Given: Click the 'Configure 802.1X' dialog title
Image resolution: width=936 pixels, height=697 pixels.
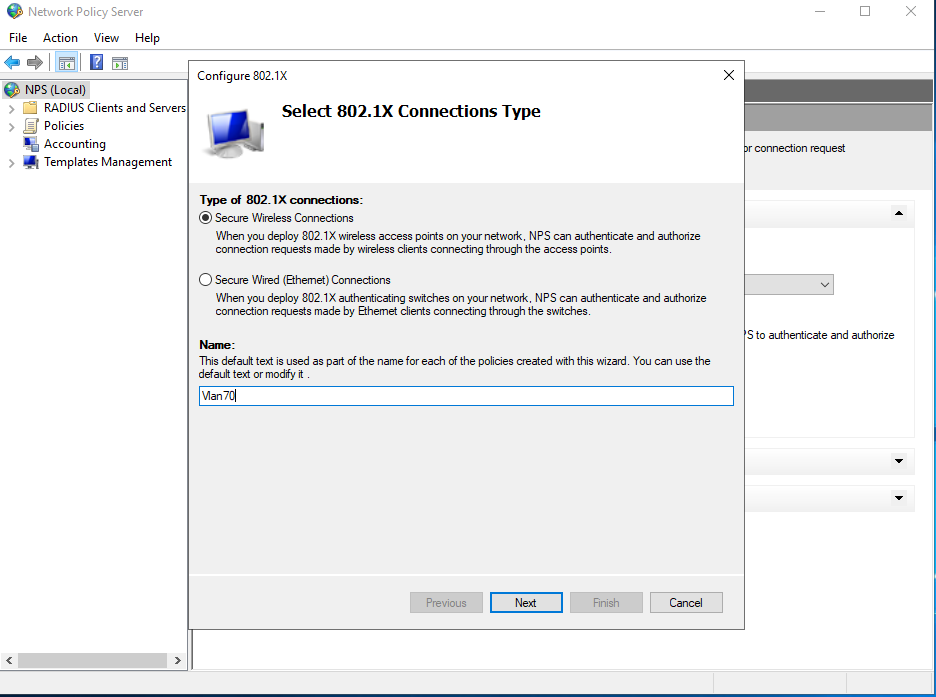Looking at the screenshot, I should point(242,76).
